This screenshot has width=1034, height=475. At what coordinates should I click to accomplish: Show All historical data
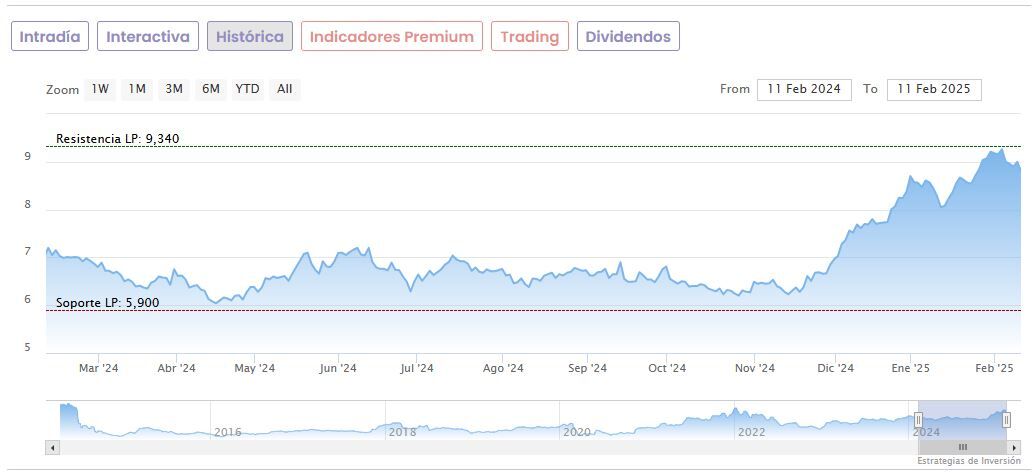coord(285,89)
